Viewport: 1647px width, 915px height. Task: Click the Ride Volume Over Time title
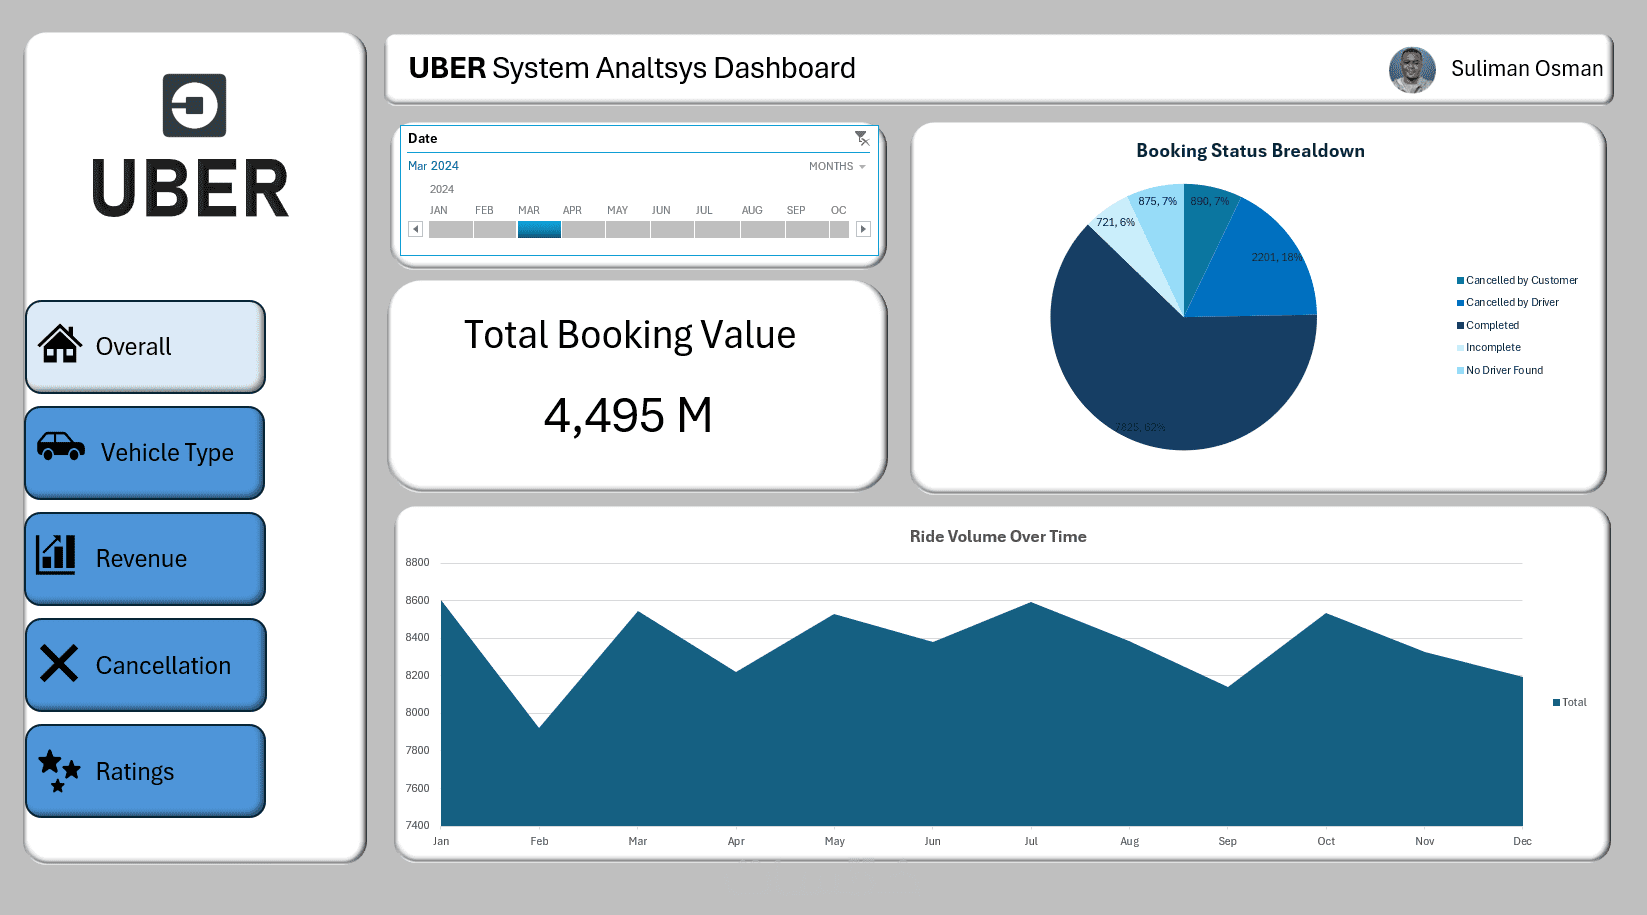click(x=998, y=537)
